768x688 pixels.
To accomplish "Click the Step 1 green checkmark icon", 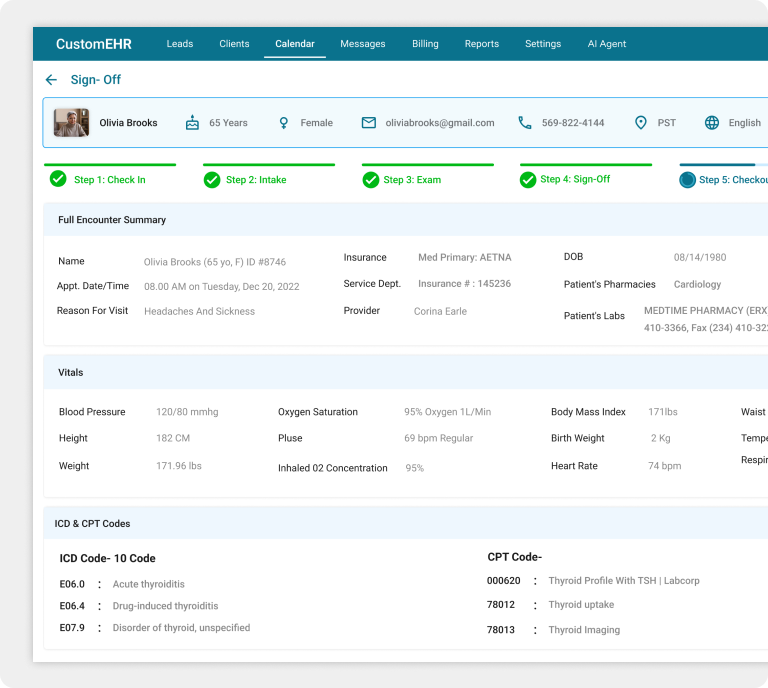I will (58, 179).
